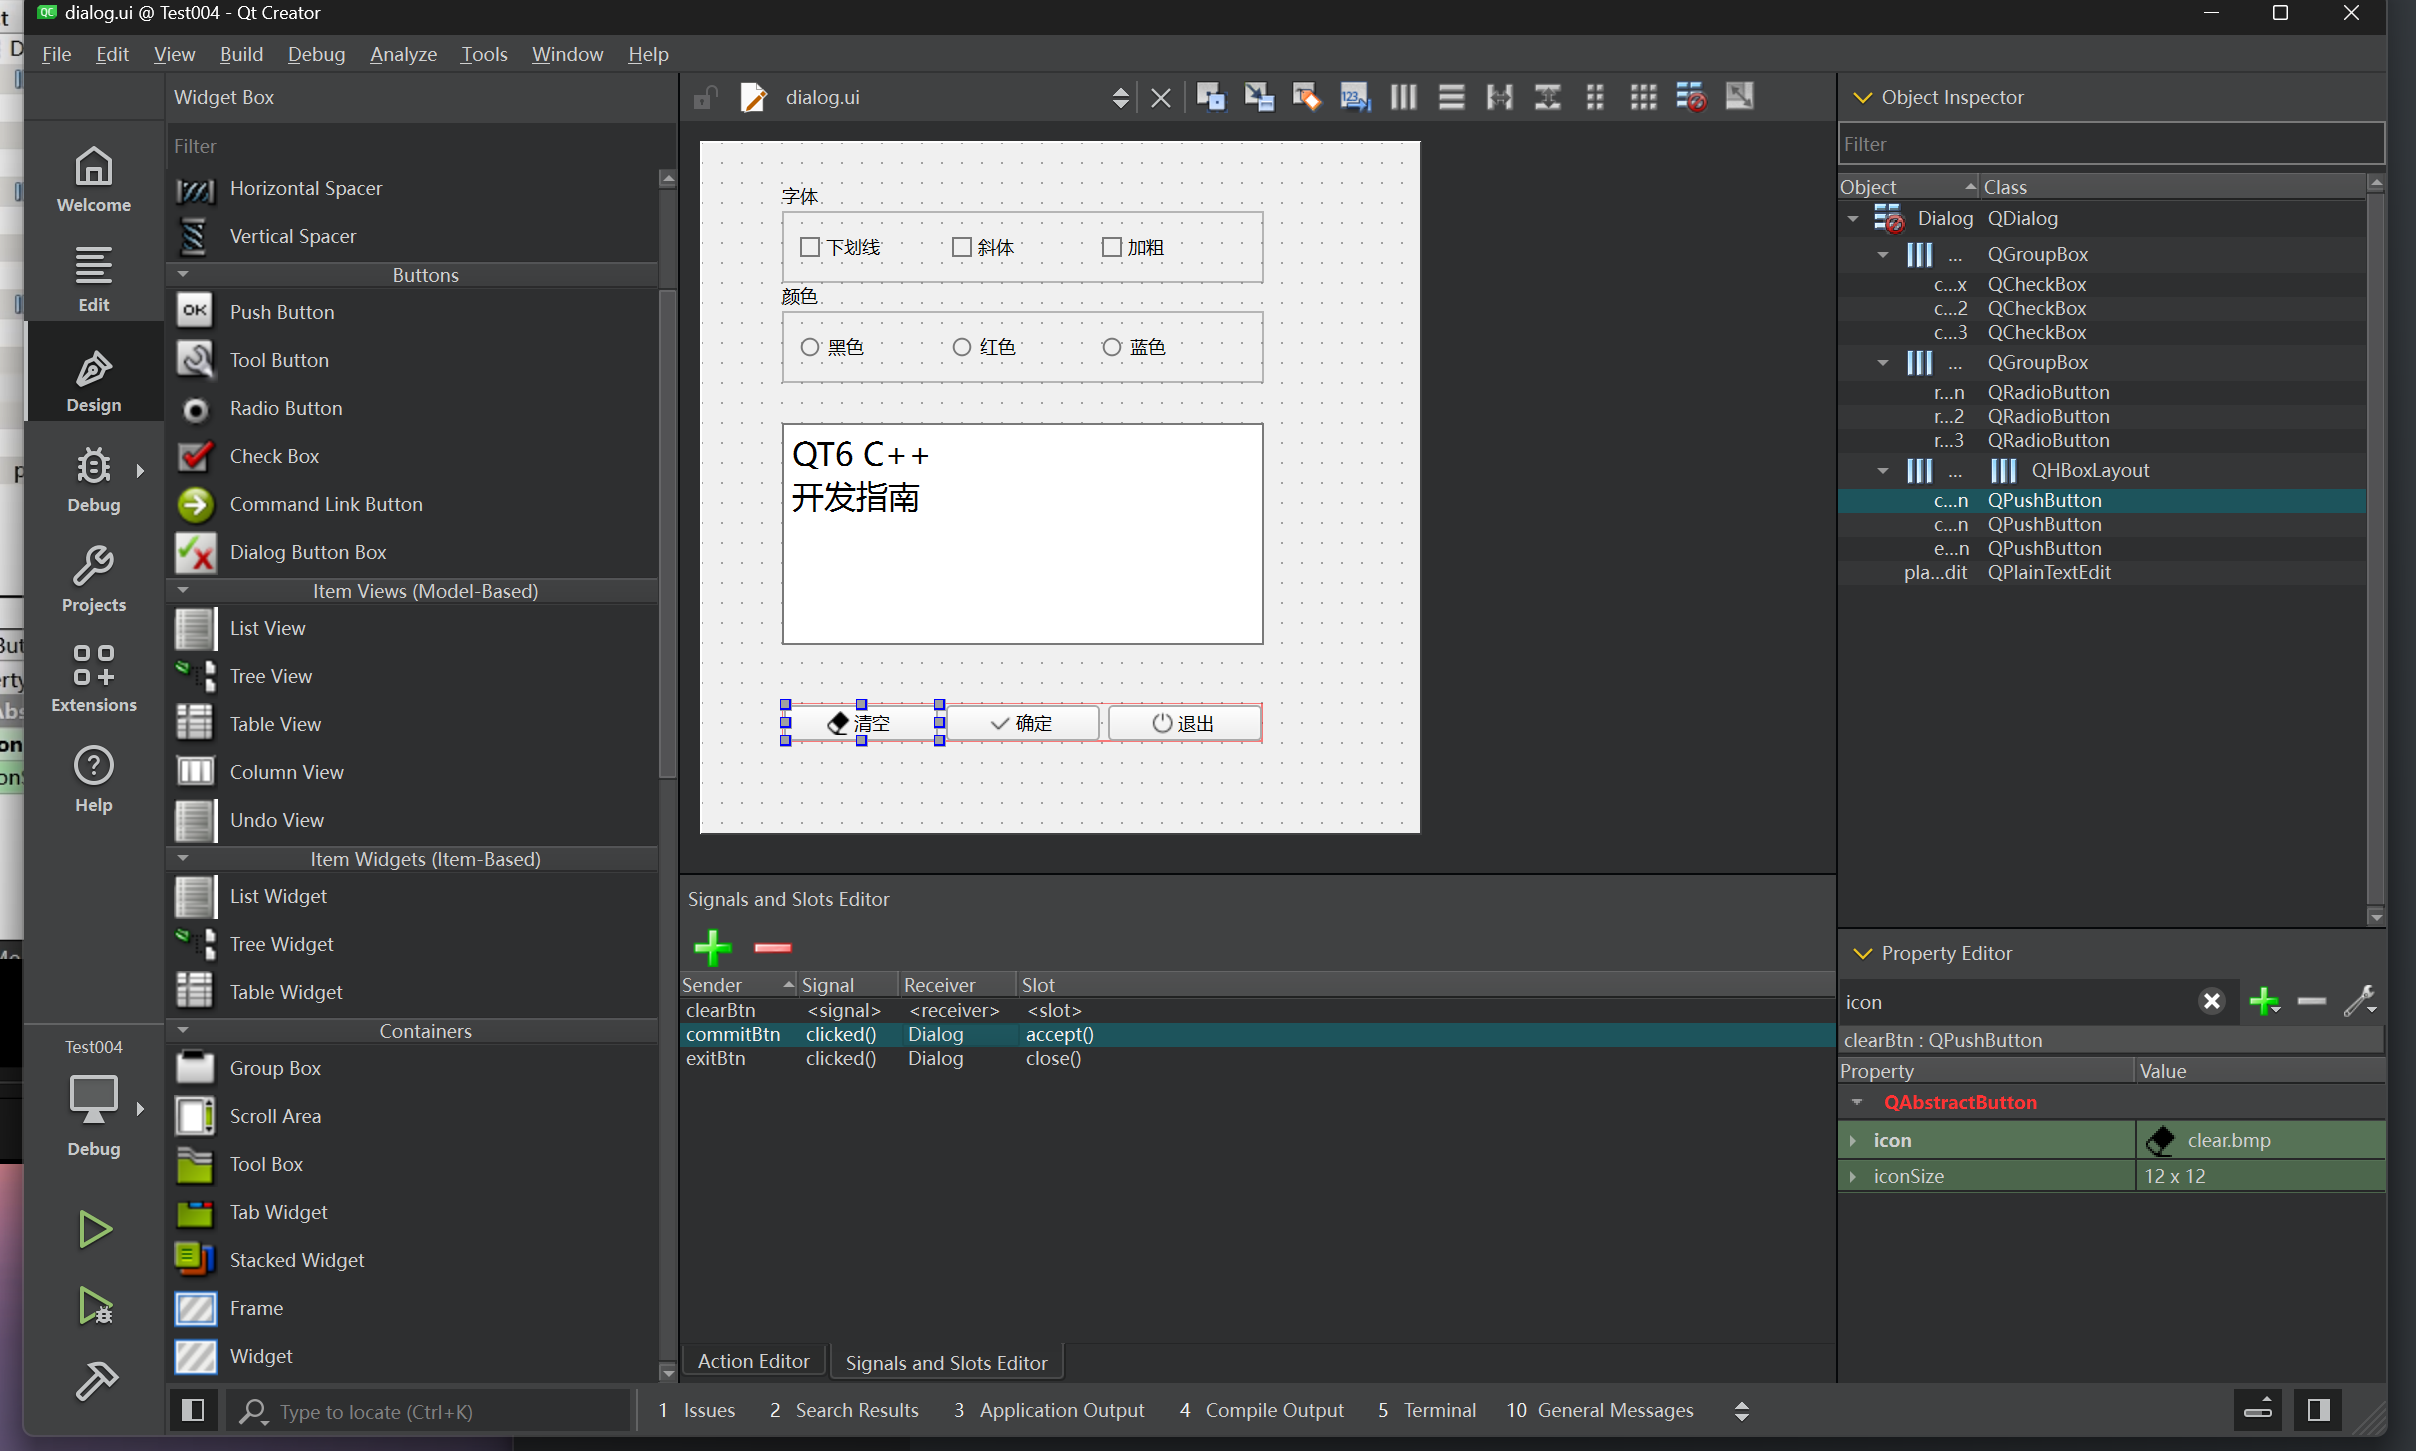The image size is (2416, 1451).
Task: Open the Build menu
Action: tap(241, 54)
